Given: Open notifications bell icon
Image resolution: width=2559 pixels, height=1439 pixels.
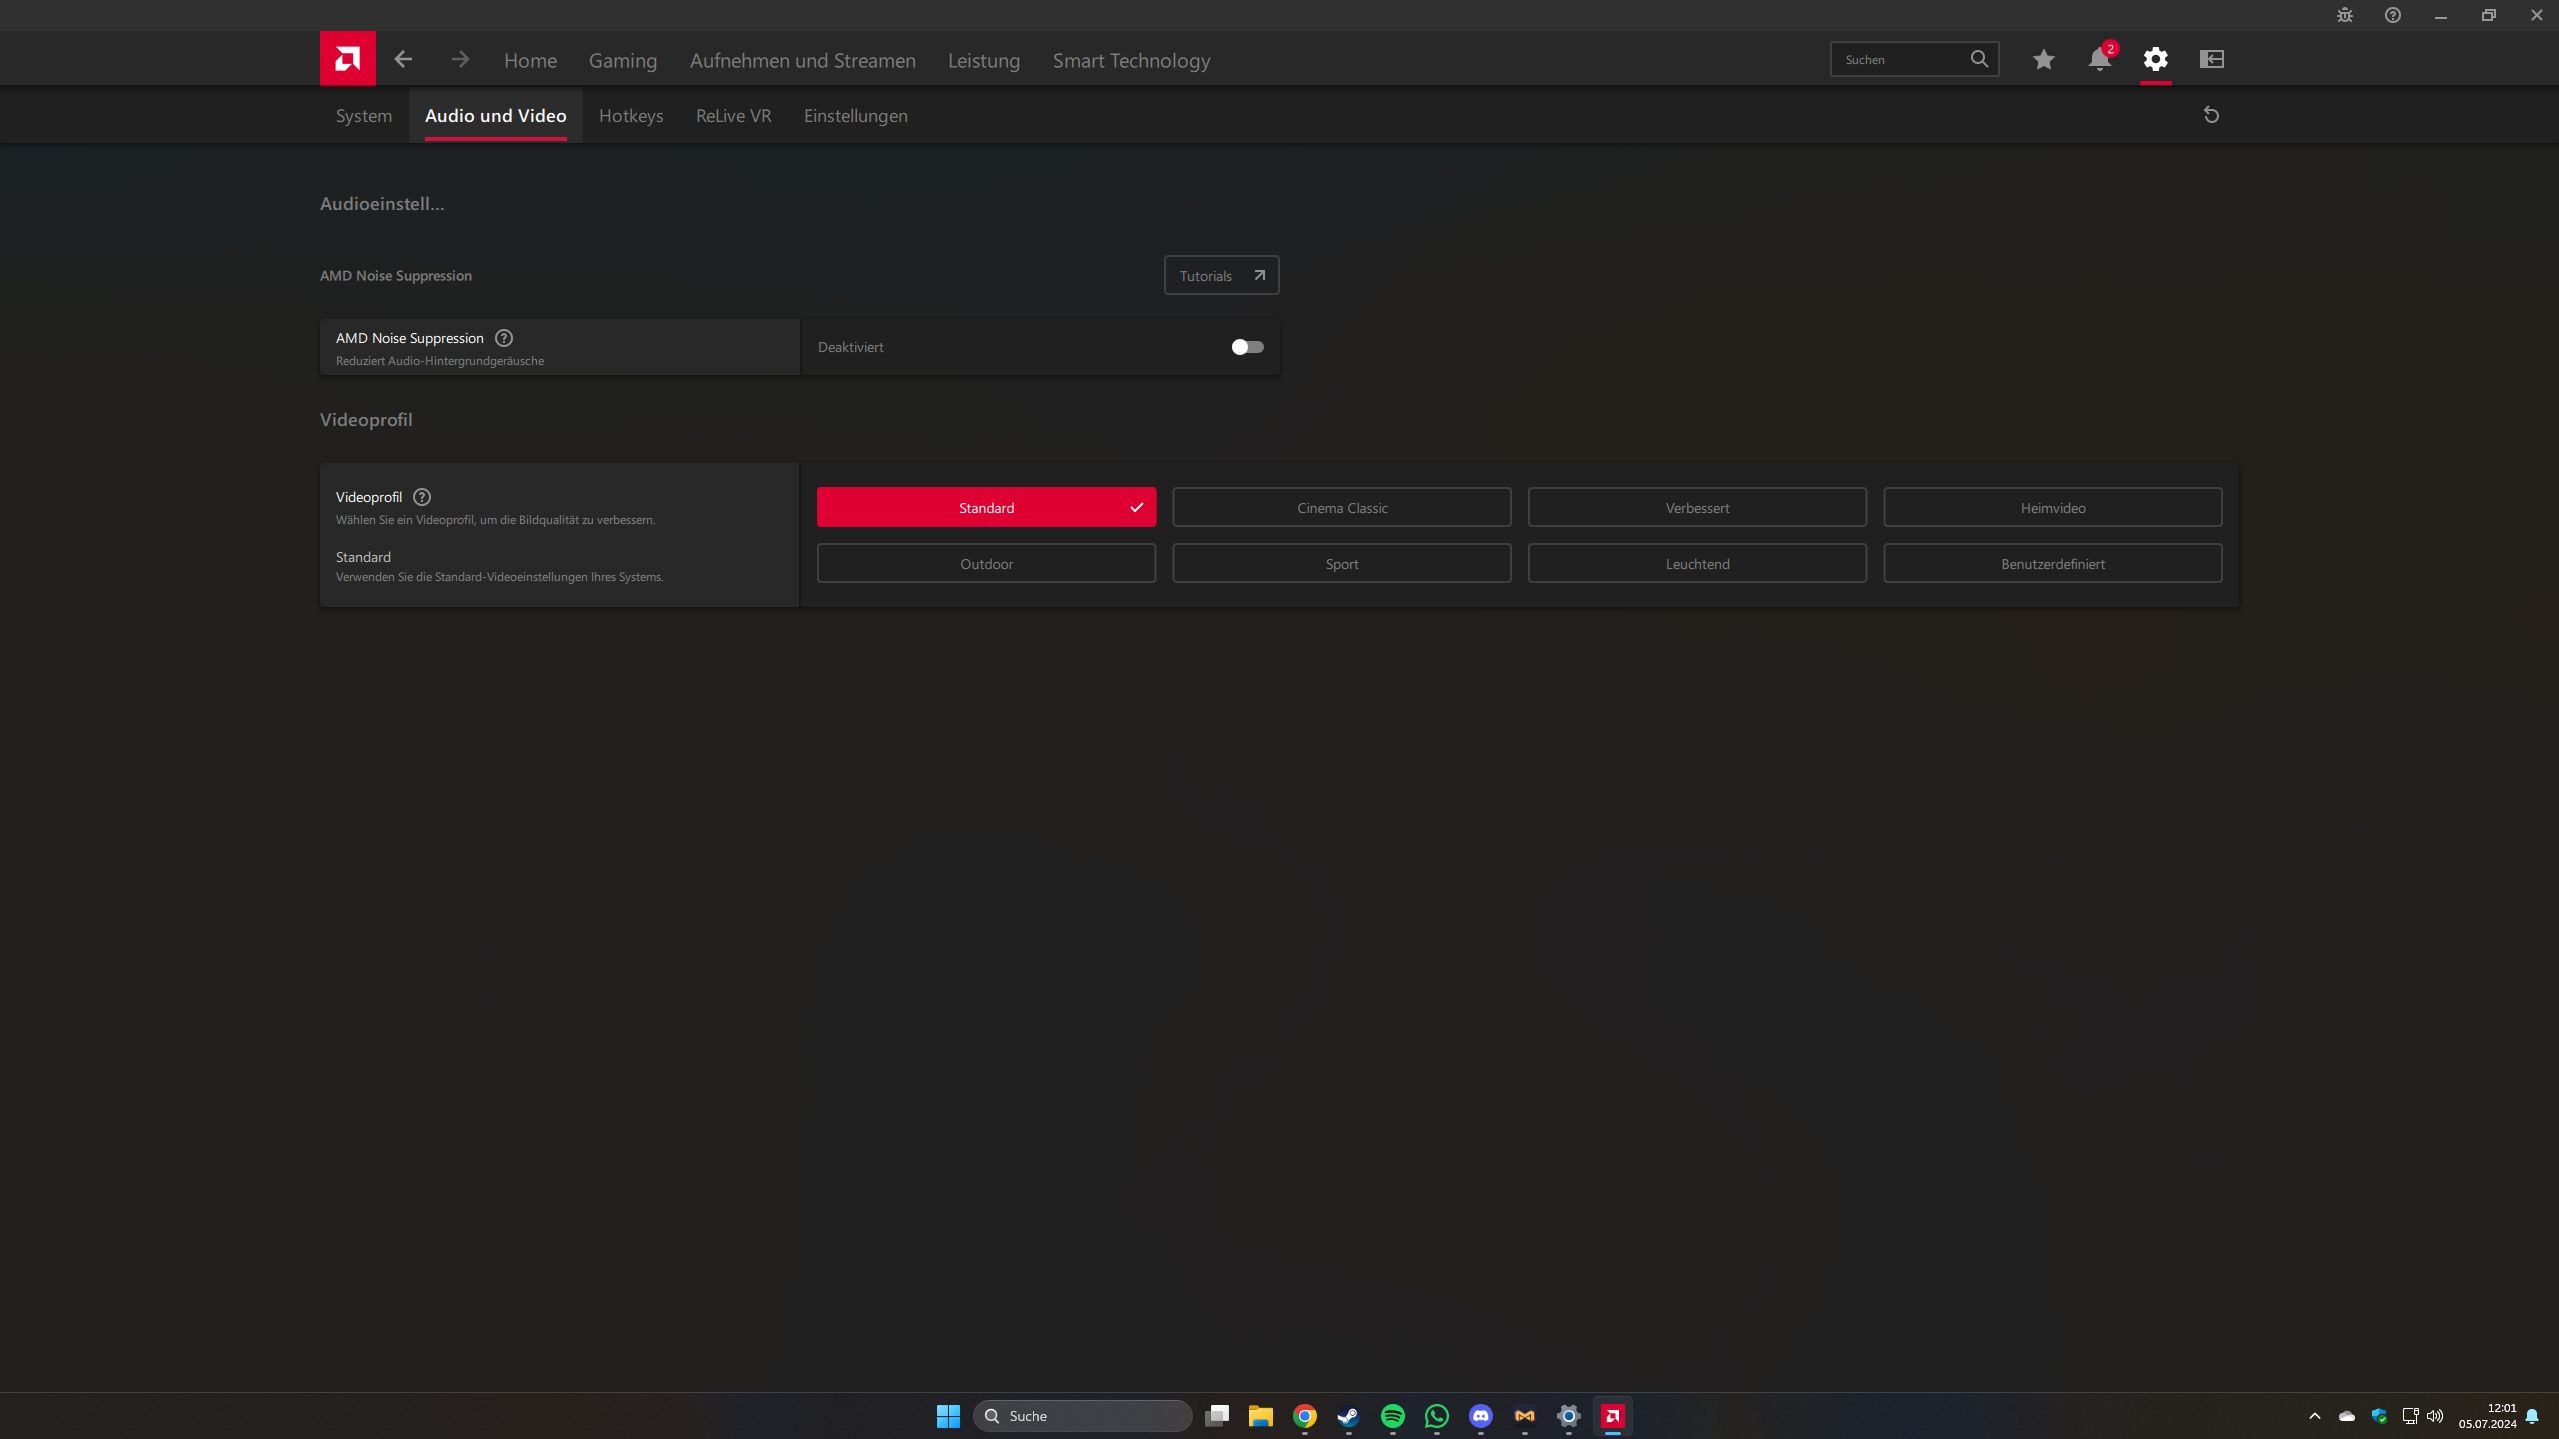Looking at the screenshot, I should coord(2099,59).
